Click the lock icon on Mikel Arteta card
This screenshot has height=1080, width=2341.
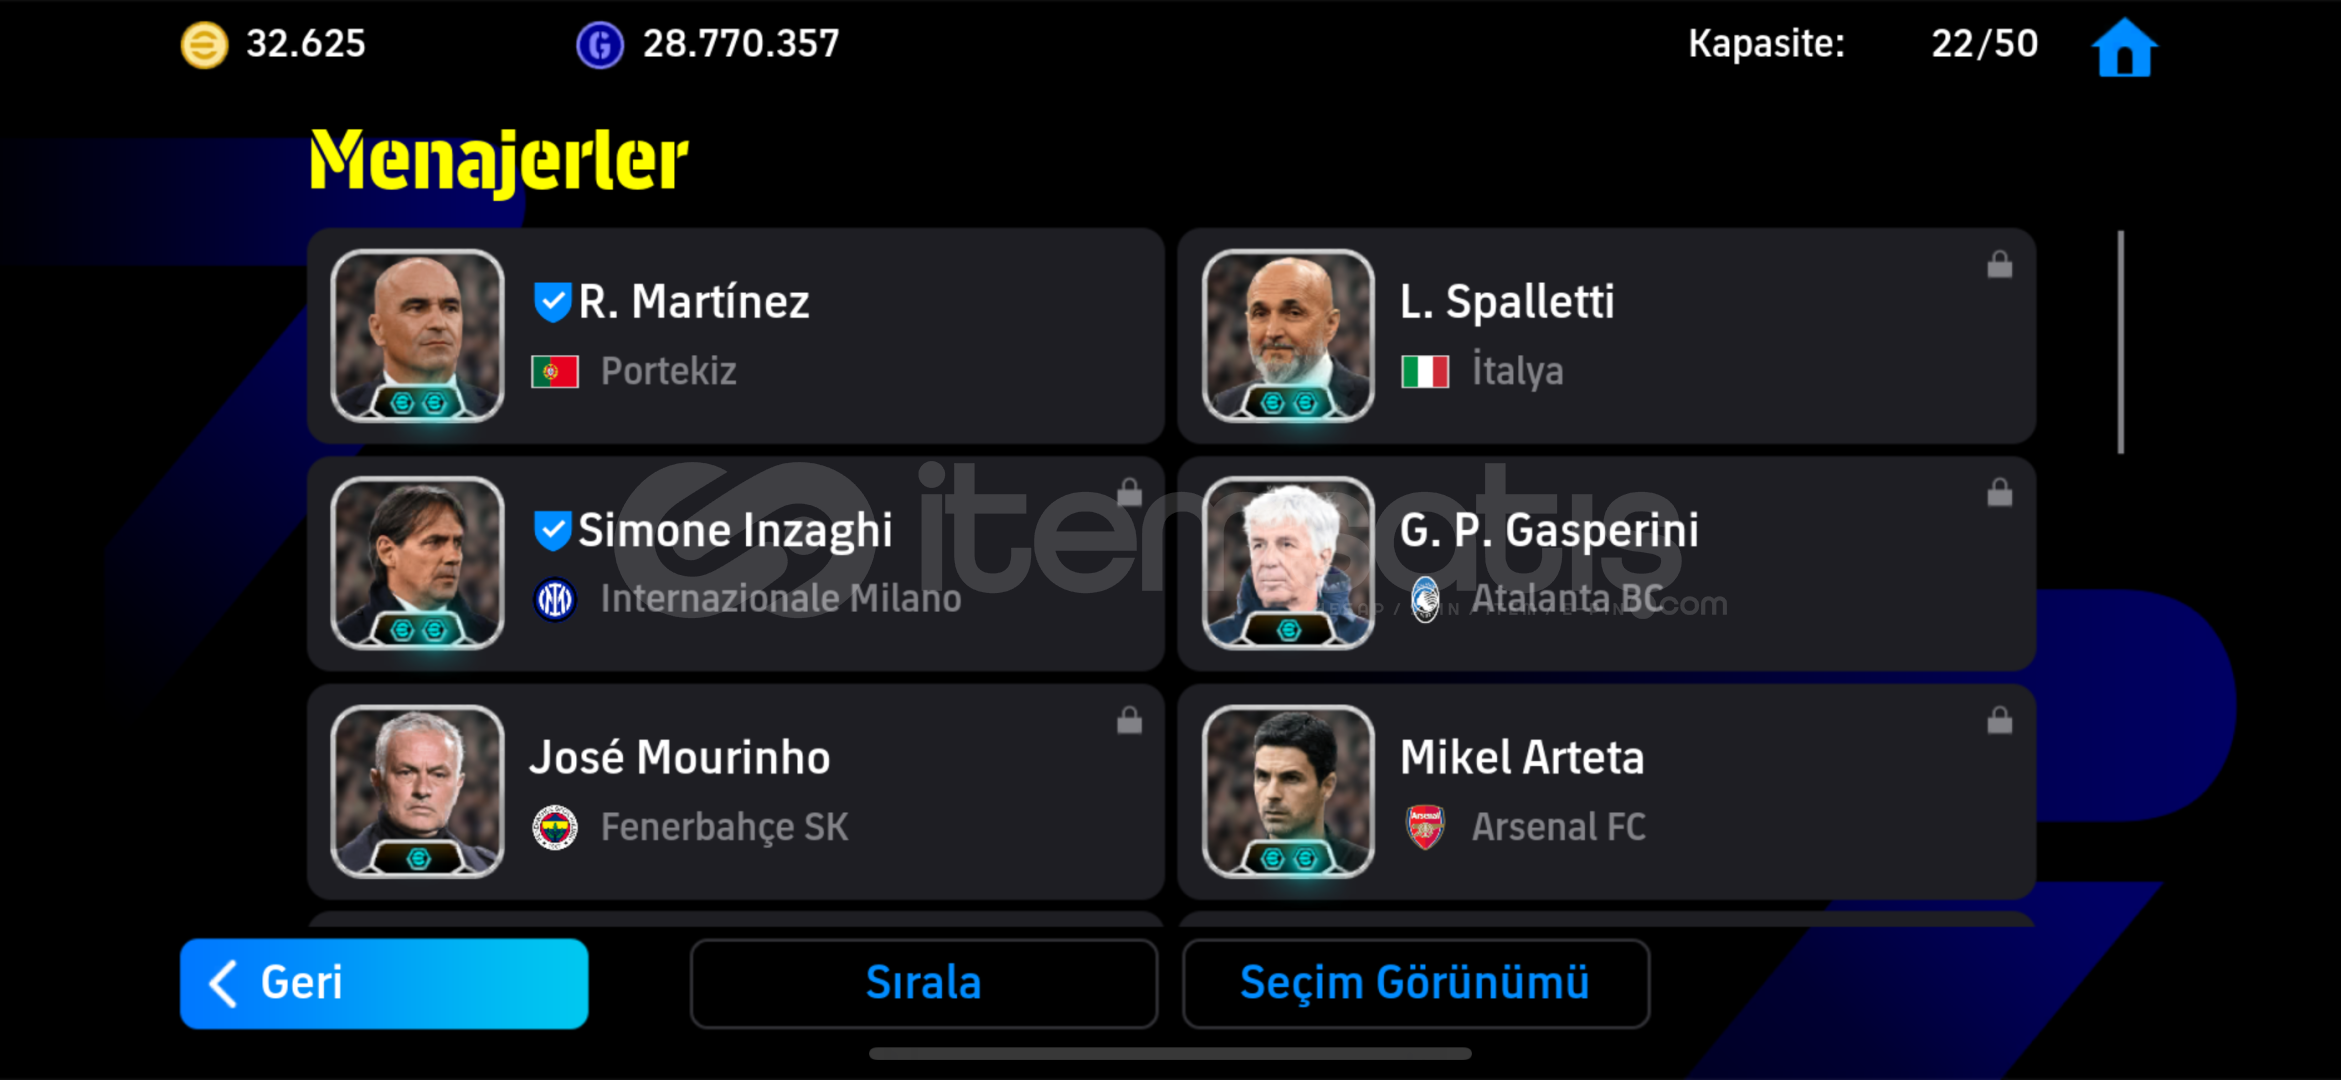1999,720
